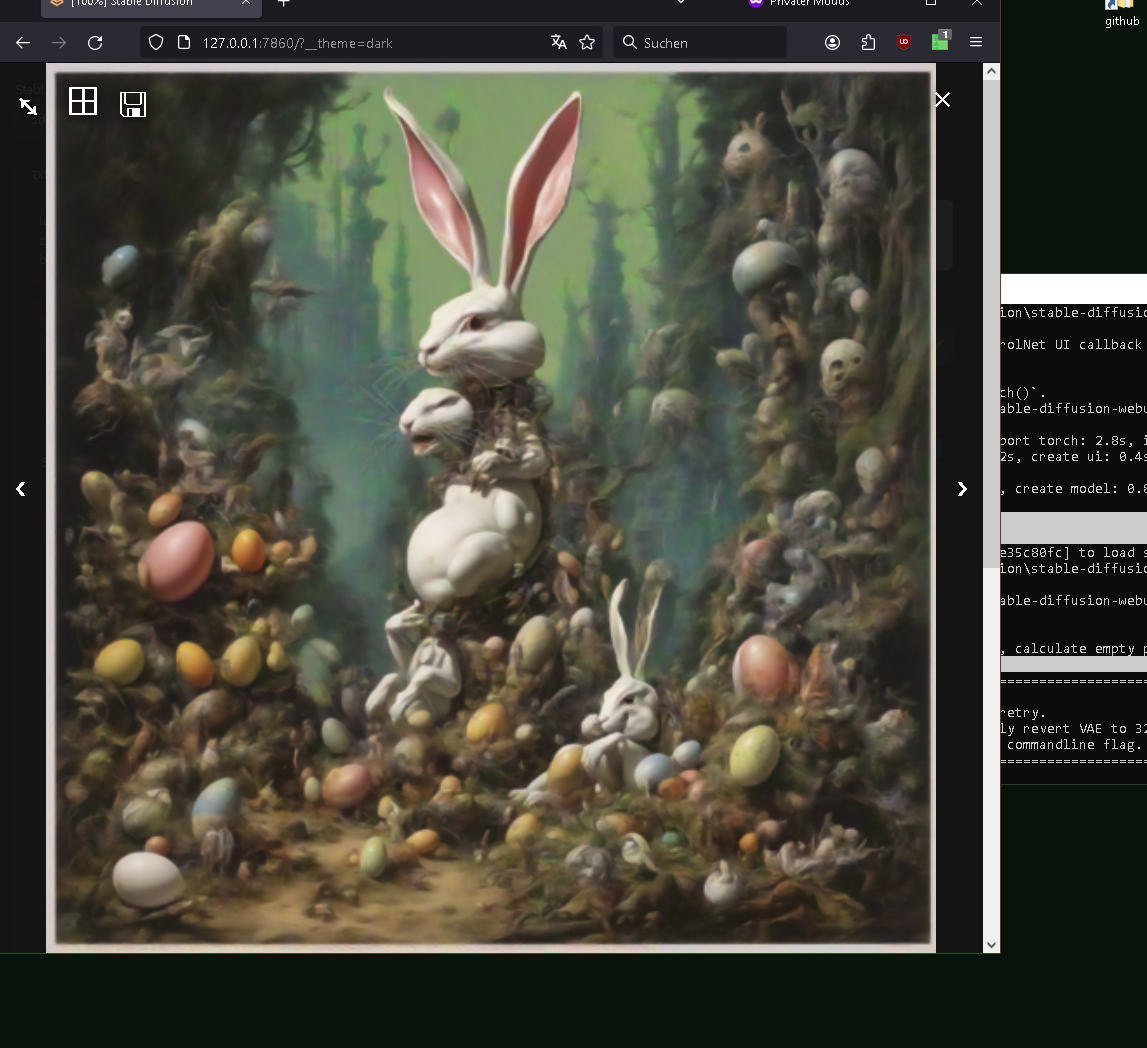Toggle lightbox zoom with the arrows icon
Screen dimensions: 1147x1048
click(28, 106)
